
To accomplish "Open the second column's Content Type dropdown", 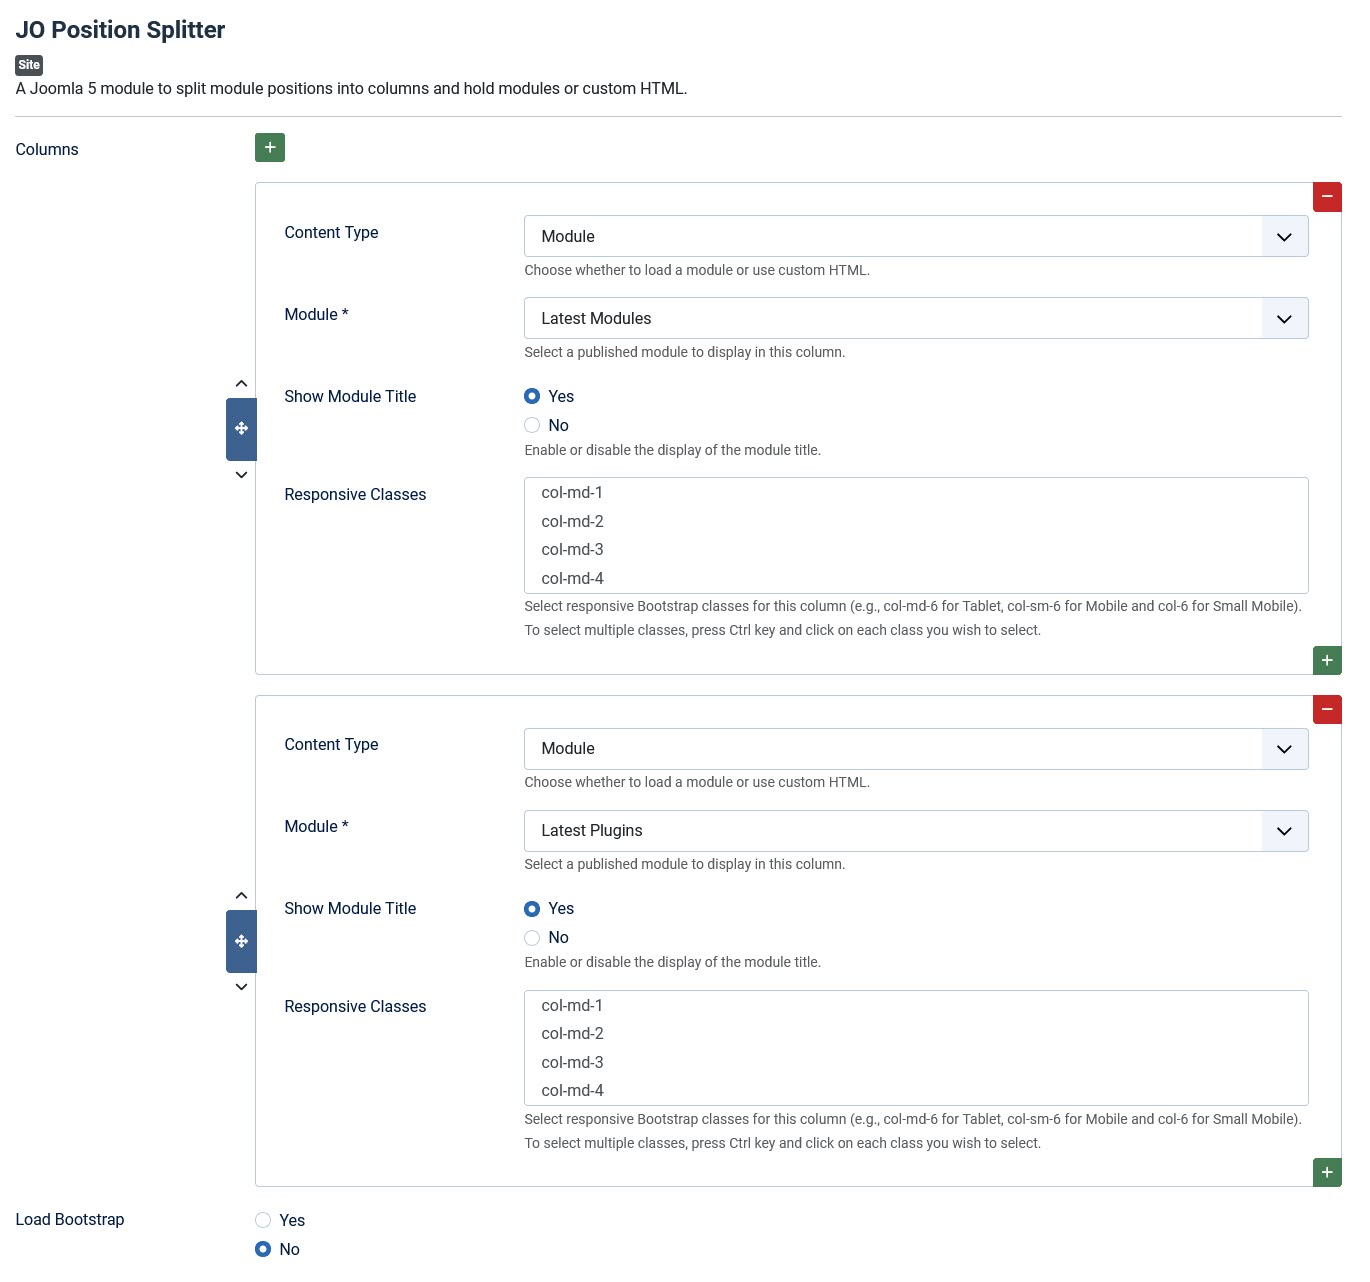I will tap(915, 749).
